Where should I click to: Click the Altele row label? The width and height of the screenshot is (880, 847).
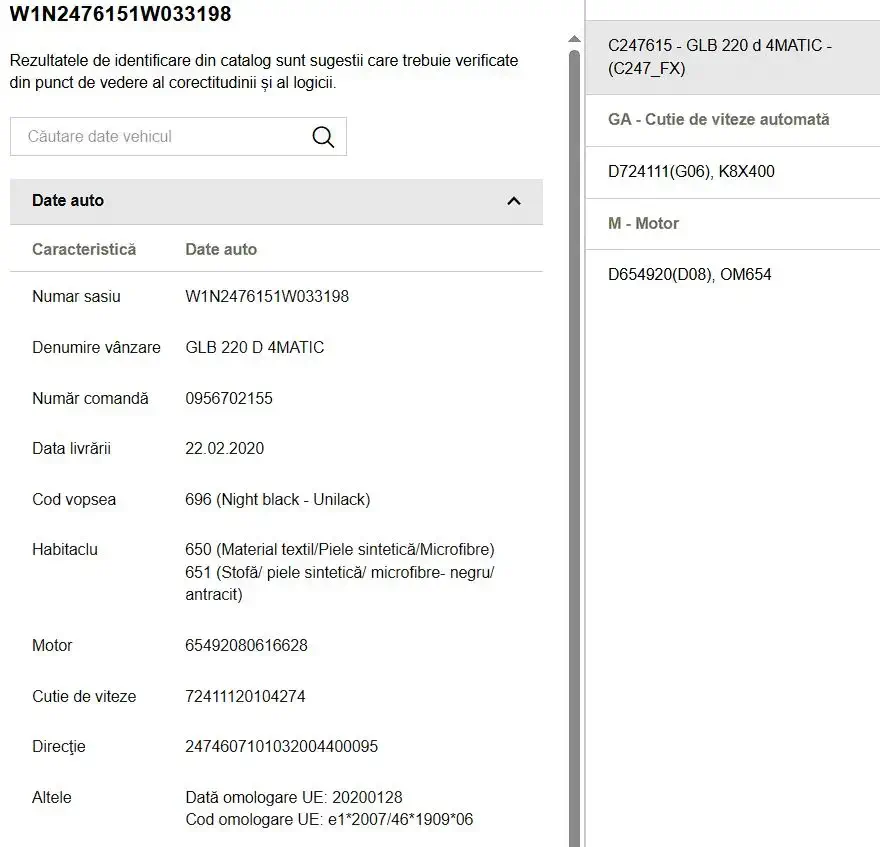[52, 798]
